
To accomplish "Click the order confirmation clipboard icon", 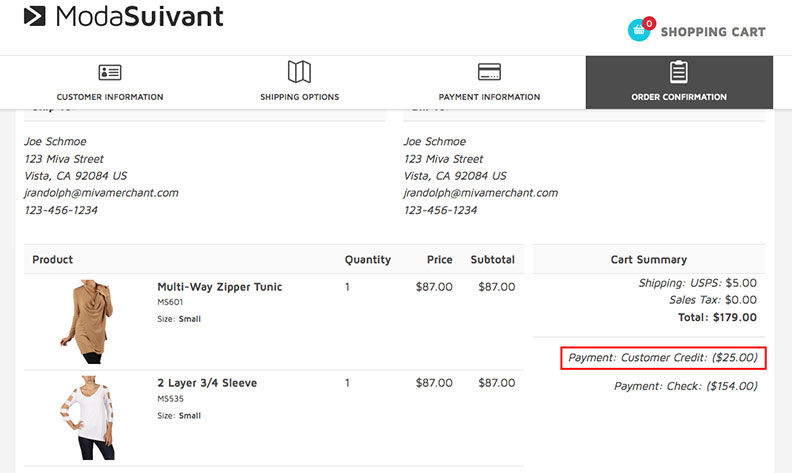I will (679, 72).
